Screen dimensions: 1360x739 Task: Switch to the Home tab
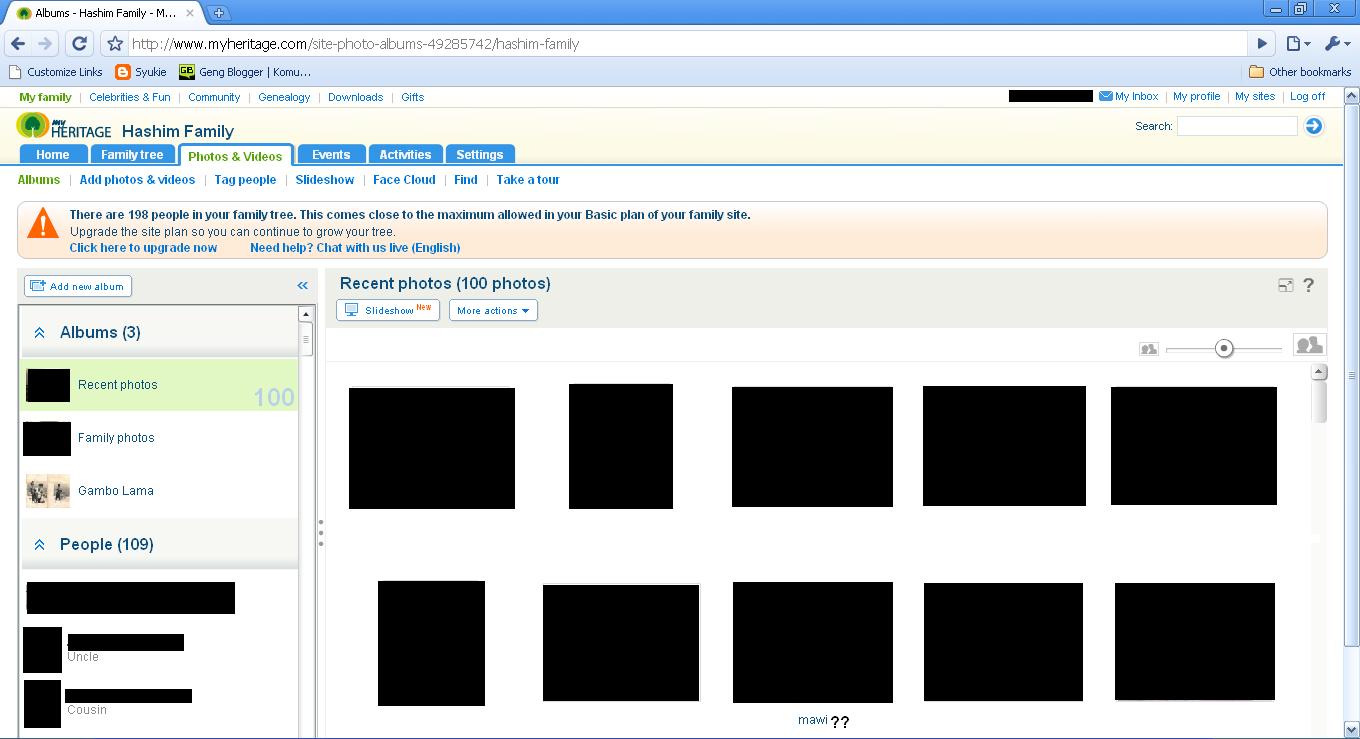click(53, 155)
